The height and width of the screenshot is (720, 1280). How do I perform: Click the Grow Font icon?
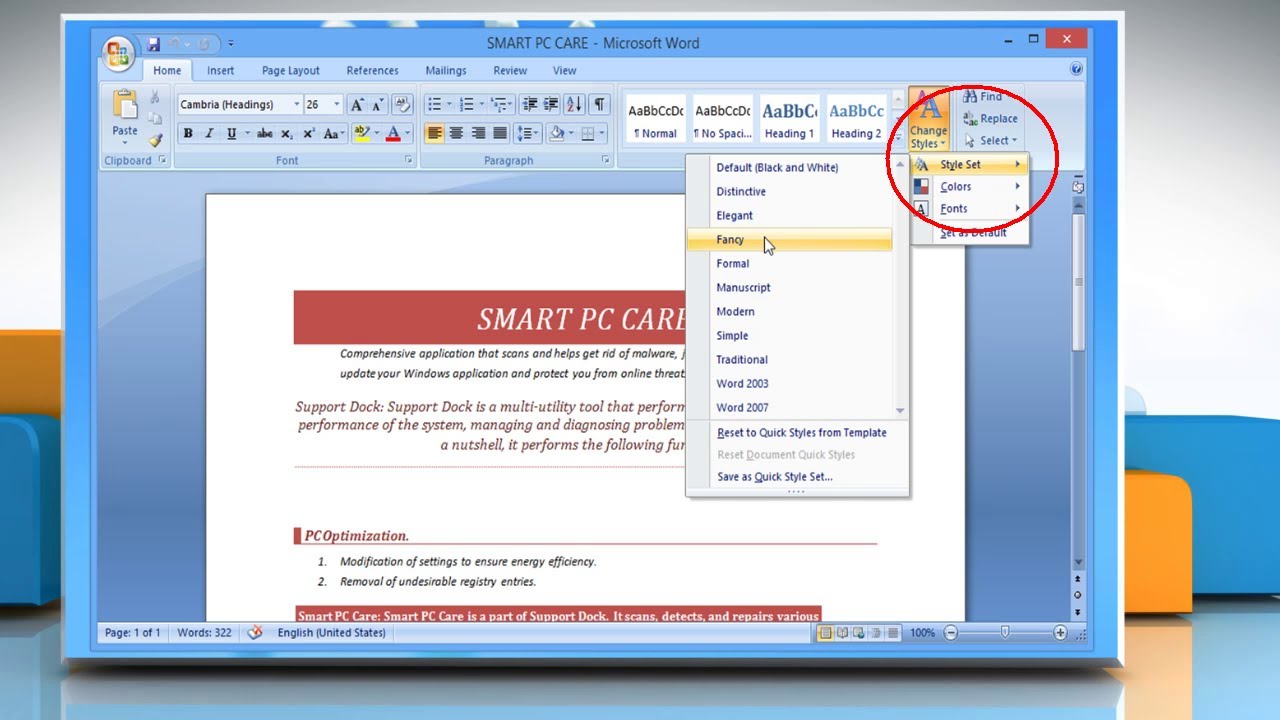355,103
